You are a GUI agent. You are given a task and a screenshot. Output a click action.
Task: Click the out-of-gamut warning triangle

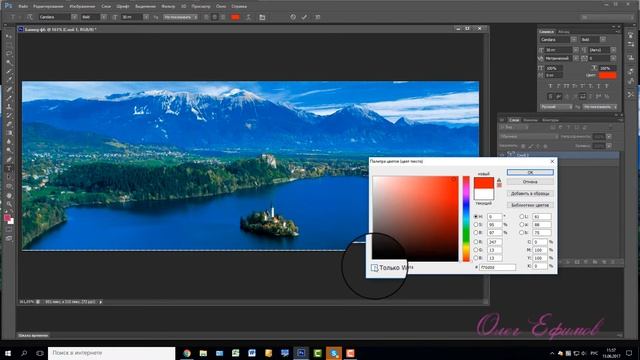point(499,180)
